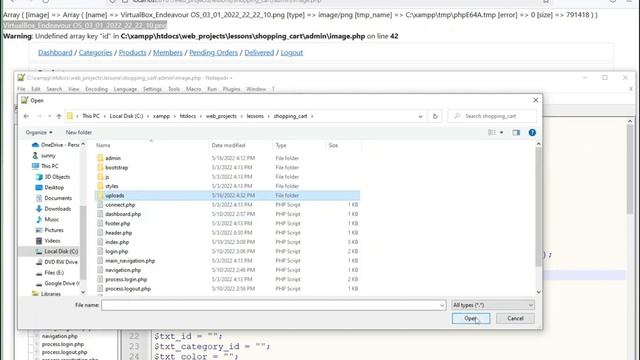
Task: Toggle the preview pane icon
Action: [516, 133]
